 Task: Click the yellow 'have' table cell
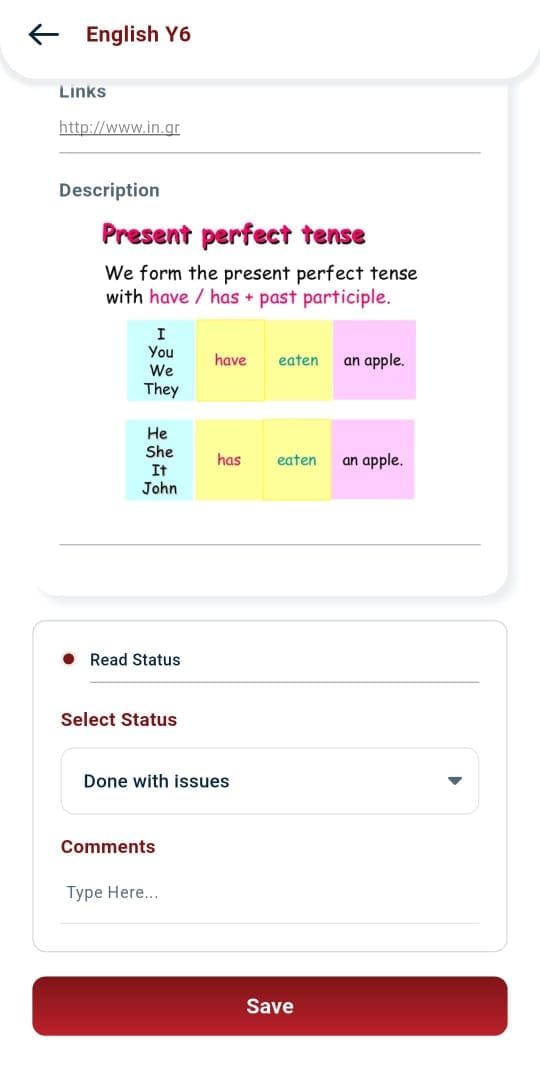click(x=231, y=360)
